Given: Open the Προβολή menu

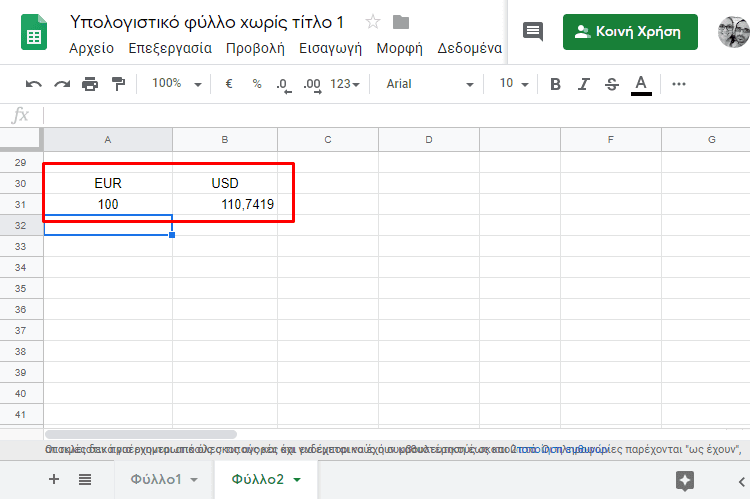Looking at the screenshot, I should (255, 48).
